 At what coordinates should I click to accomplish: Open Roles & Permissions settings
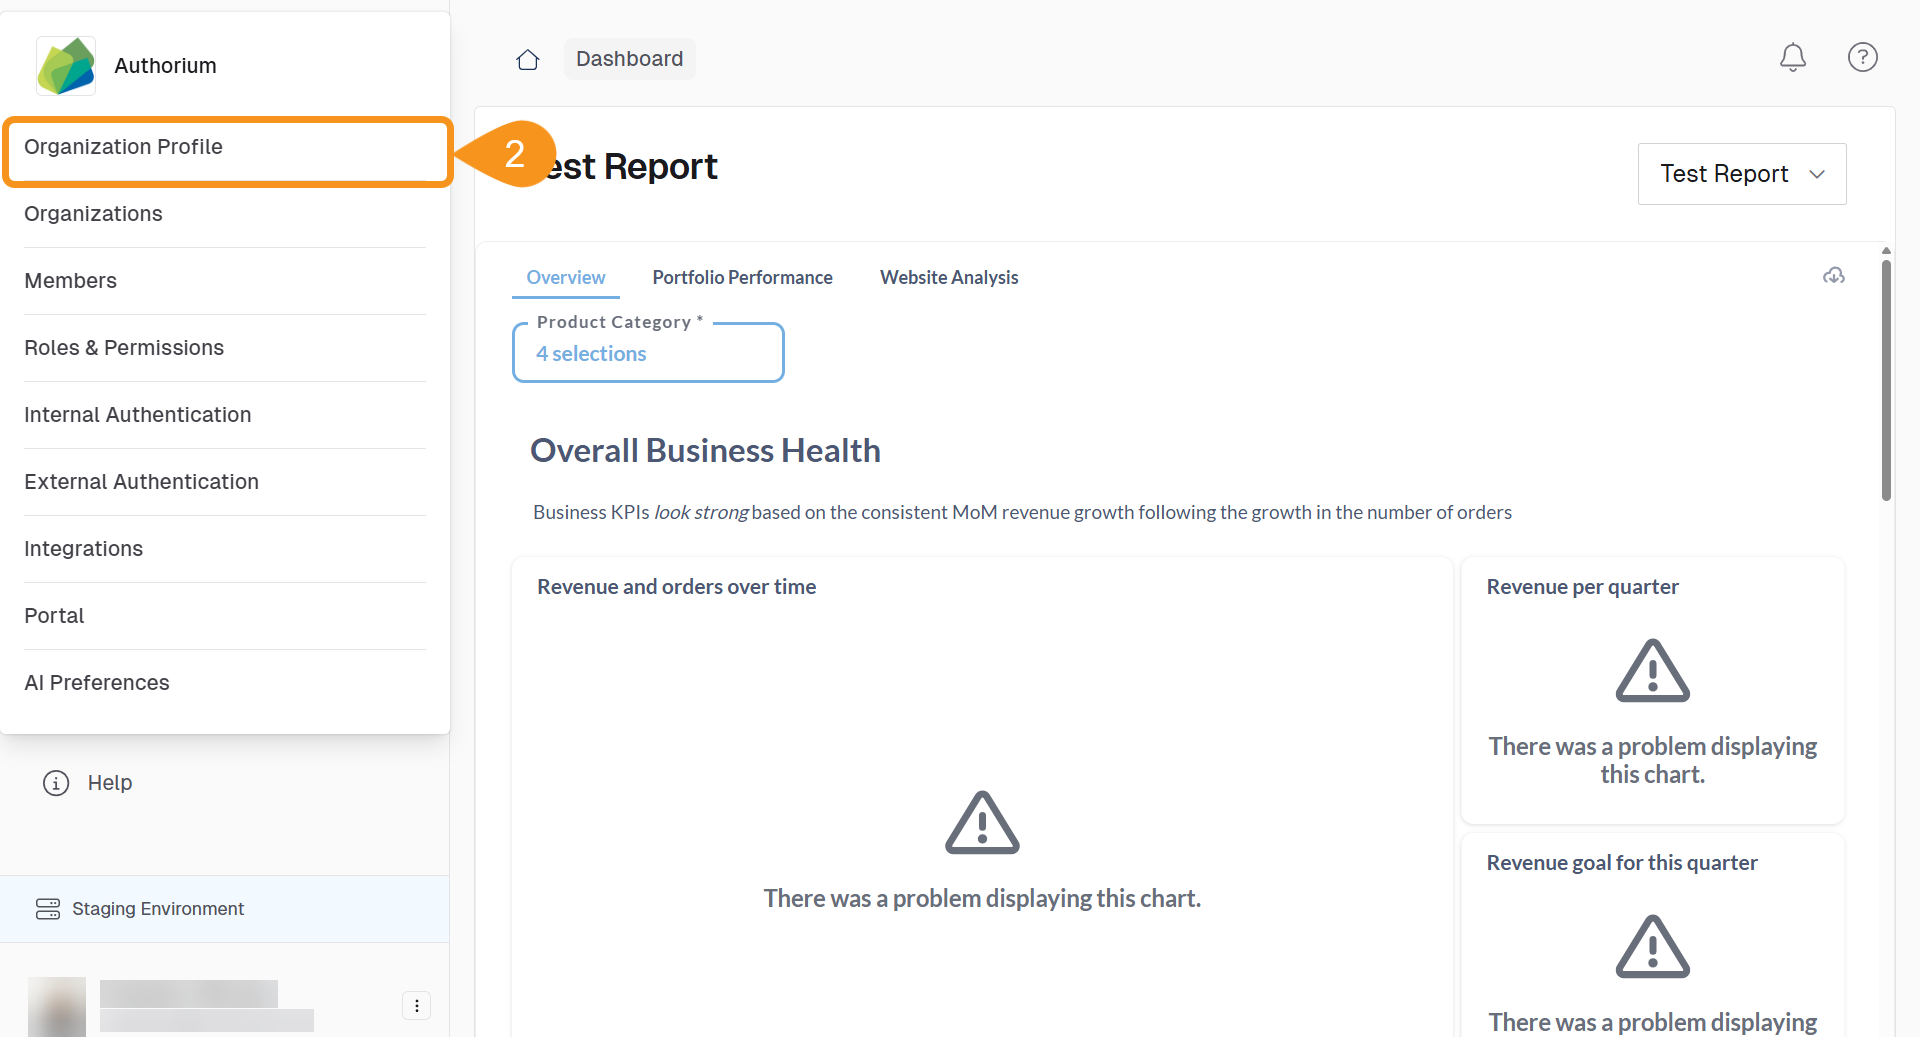pyautogui.click(x=123, y=347)
